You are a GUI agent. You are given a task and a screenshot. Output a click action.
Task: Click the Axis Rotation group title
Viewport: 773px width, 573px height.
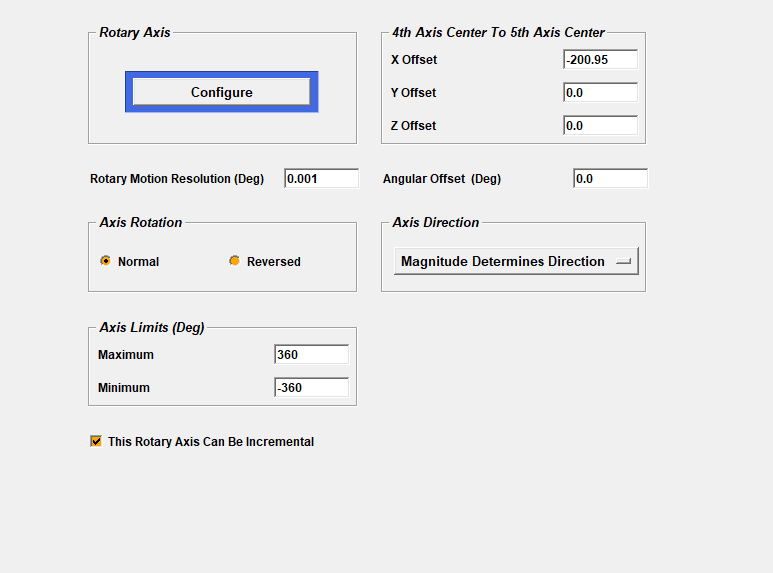point(141,222)
